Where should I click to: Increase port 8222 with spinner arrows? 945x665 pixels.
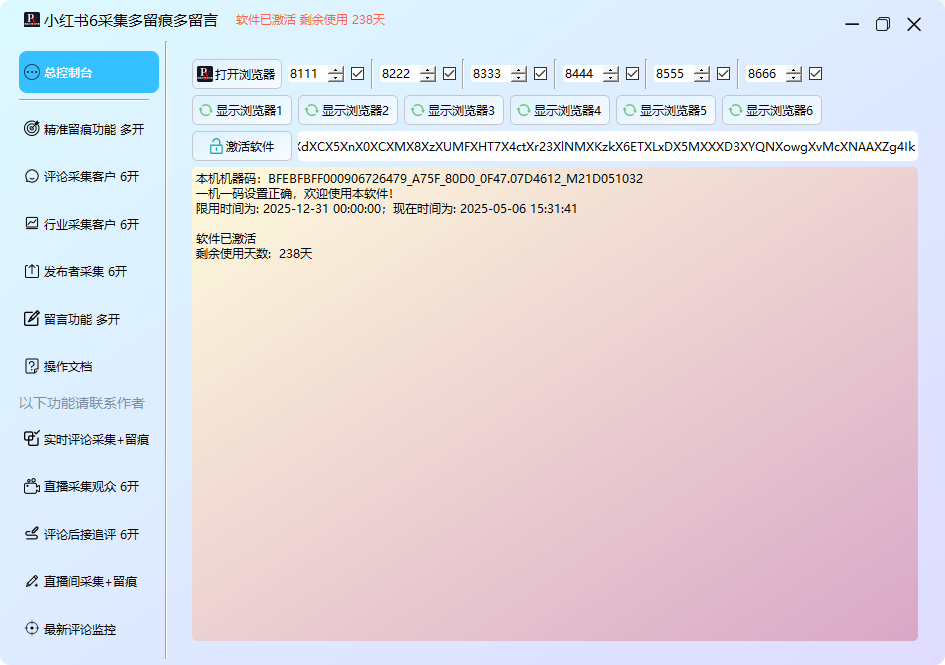point(427,70)
